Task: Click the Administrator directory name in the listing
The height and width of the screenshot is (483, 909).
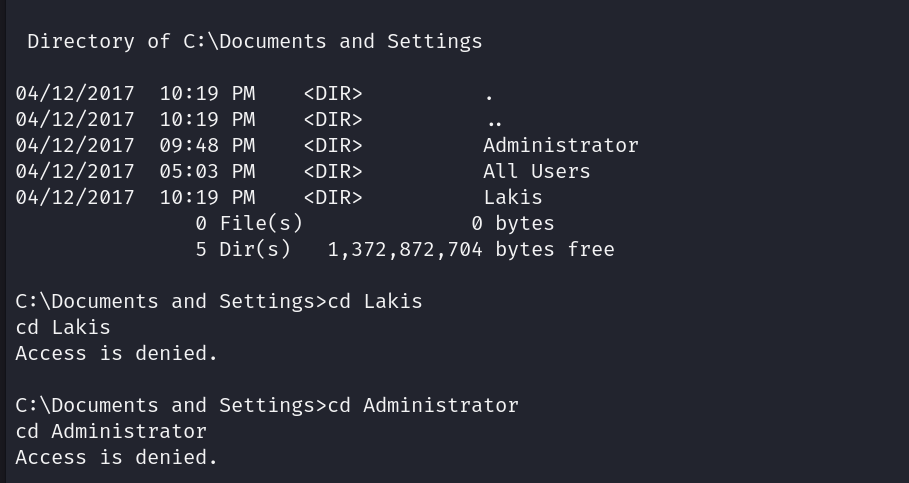Action: click(x=560, y=145)
